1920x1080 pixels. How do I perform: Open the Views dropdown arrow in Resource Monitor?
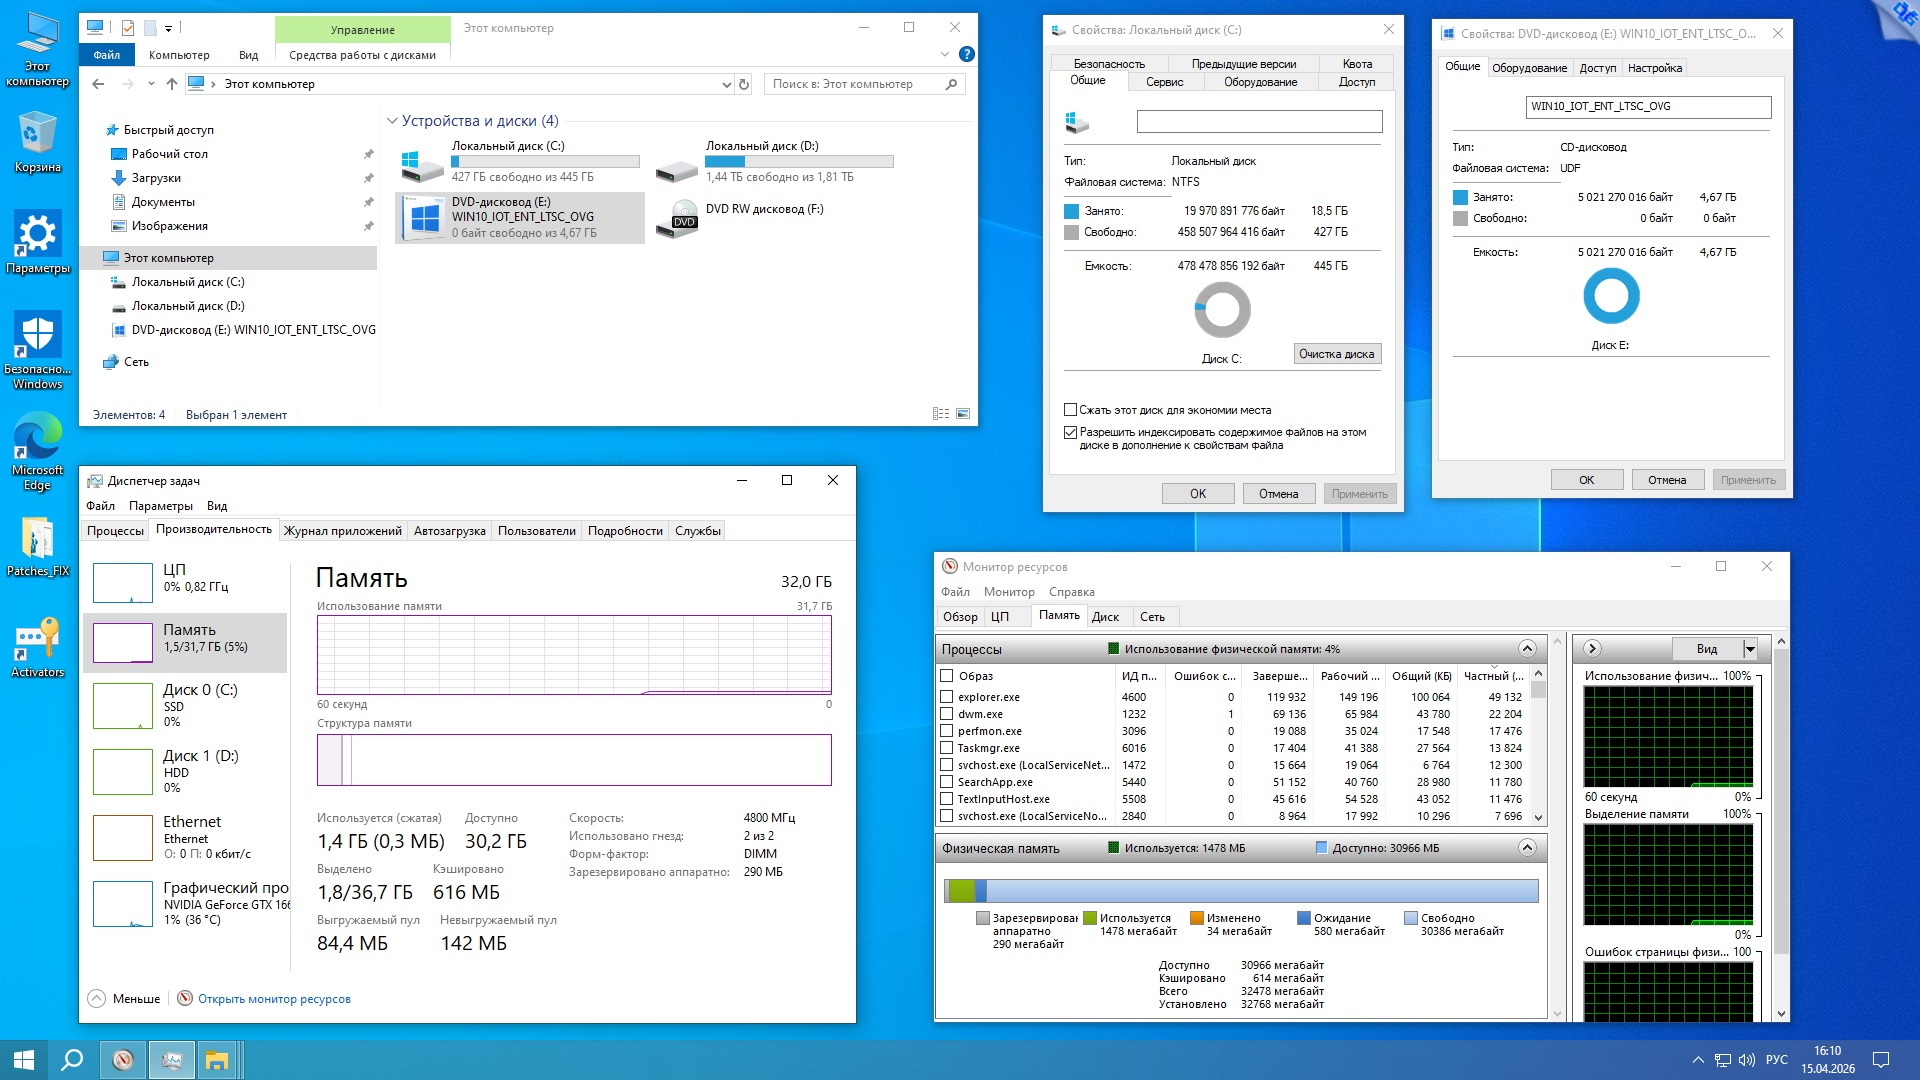pos(1750,649)
